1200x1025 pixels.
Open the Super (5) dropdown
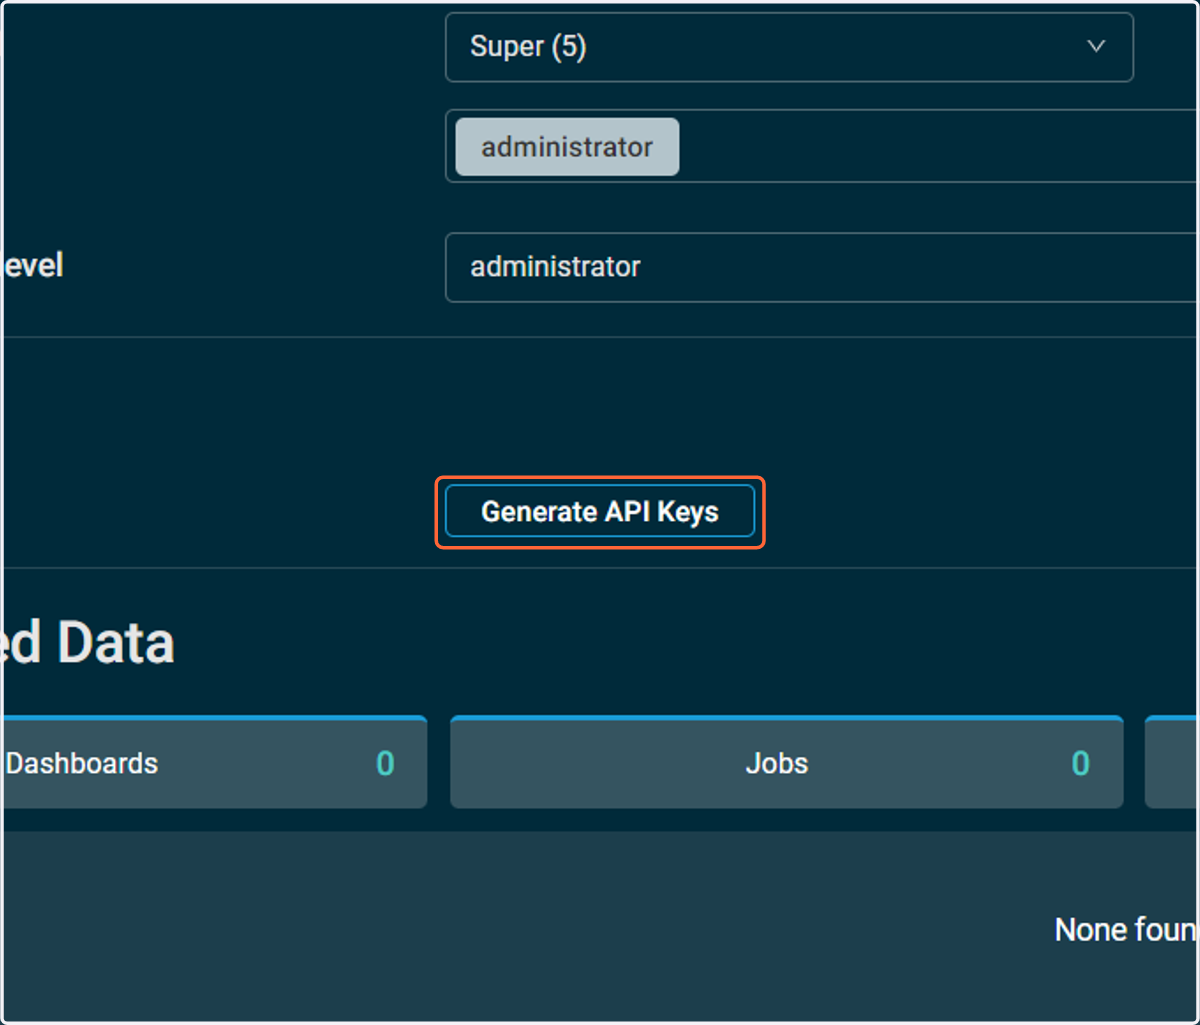pos(789,47)
